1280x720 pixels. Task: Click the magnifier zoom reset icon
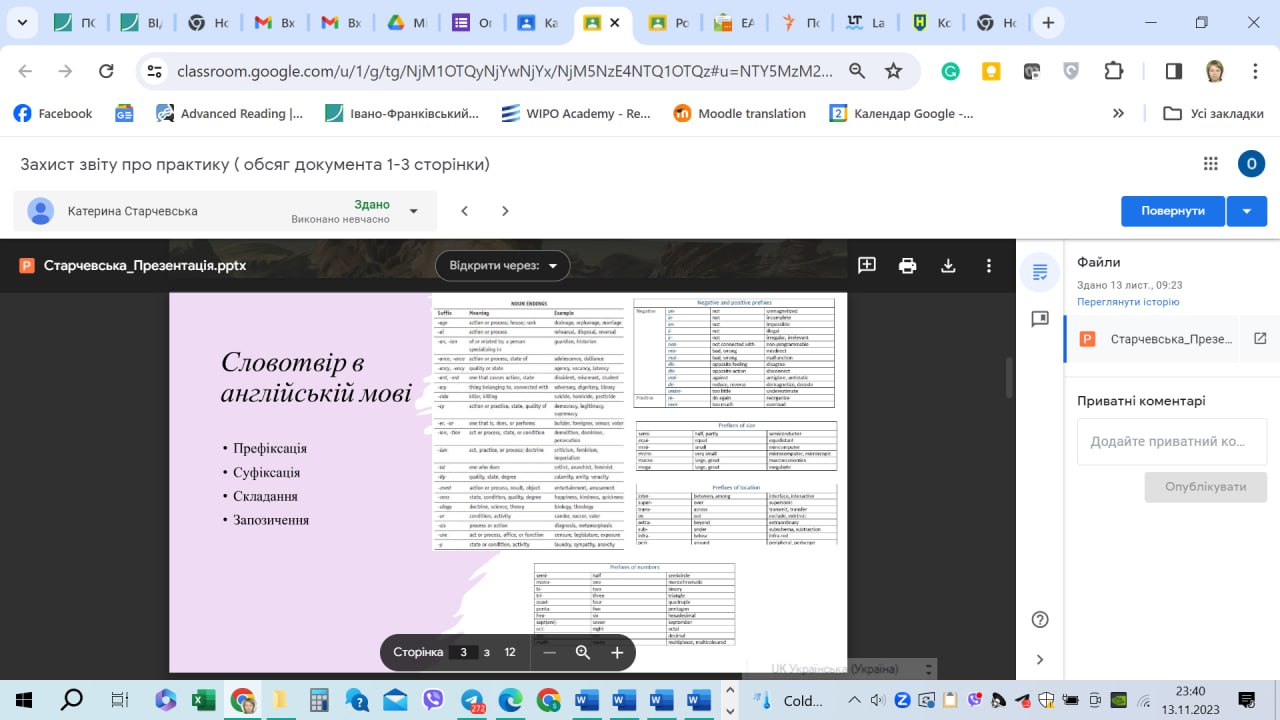pyautogui.click(x=583, y=652)
